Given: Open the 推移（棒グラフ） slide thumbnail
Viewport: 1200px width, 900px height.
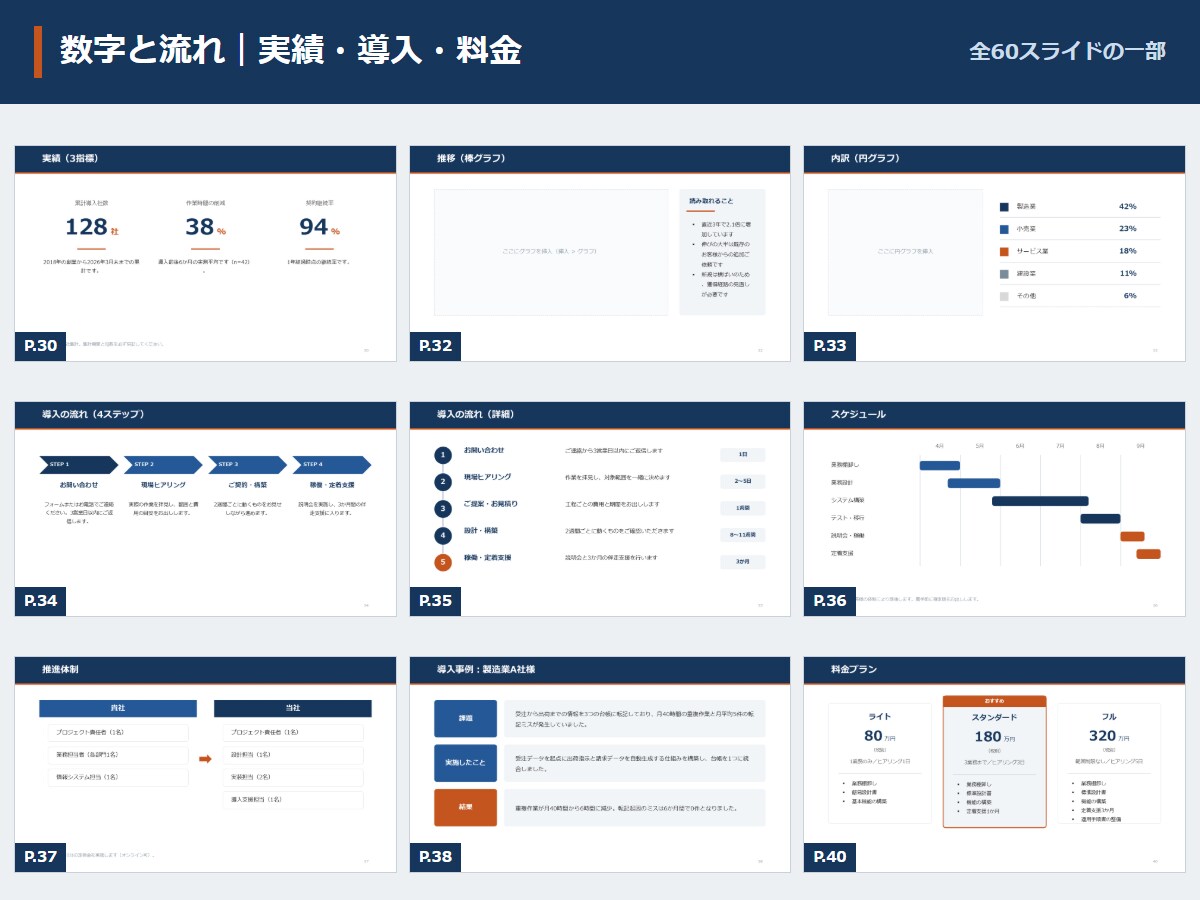Looking at the screenshot, I should 600,253.
